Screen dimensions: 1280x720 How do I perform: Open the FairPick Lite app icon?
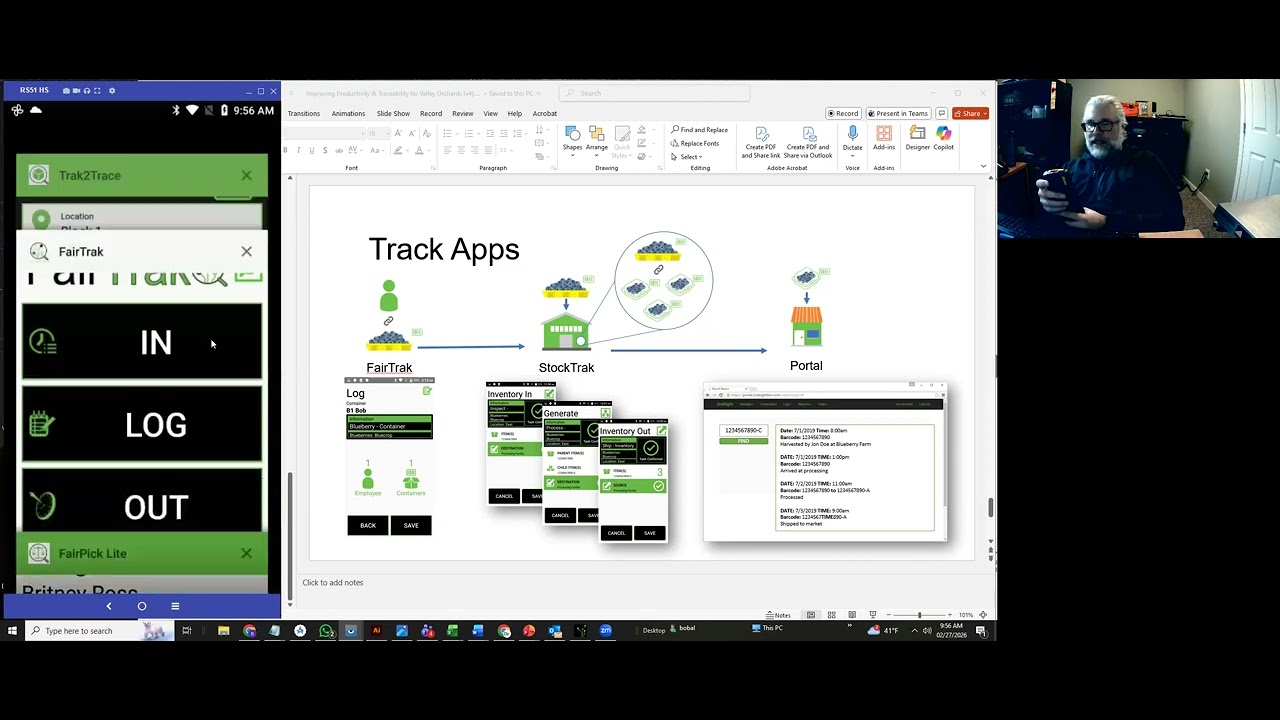tap(39, 553)
